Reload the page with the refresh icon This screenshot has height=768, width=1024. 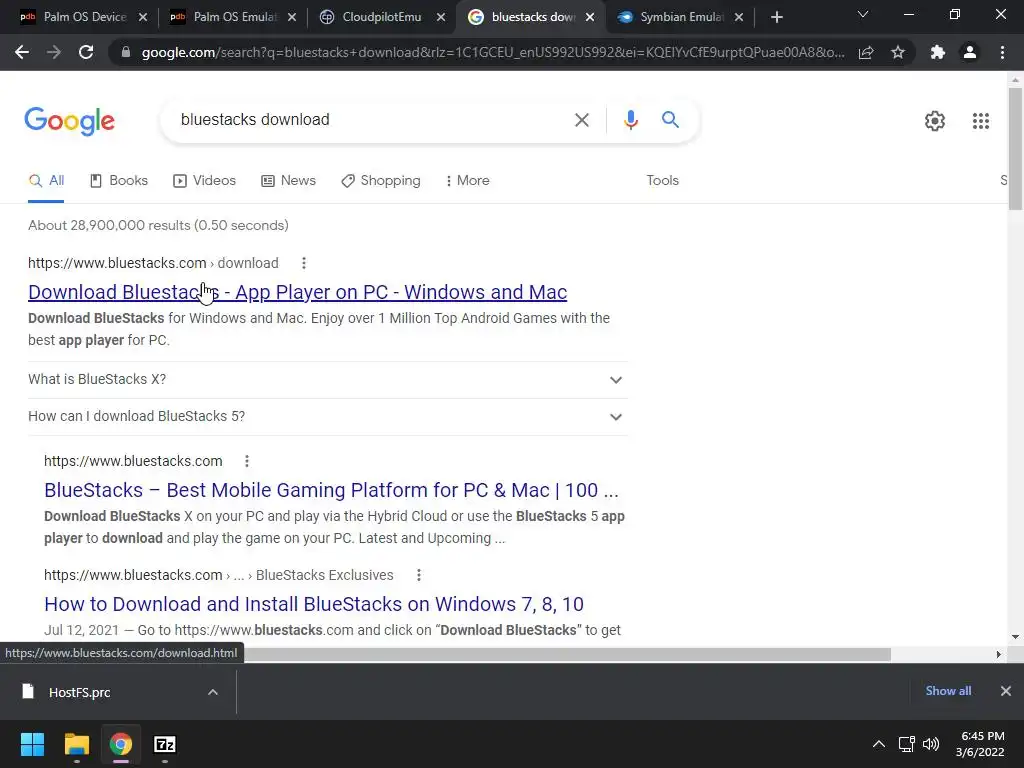86,52
